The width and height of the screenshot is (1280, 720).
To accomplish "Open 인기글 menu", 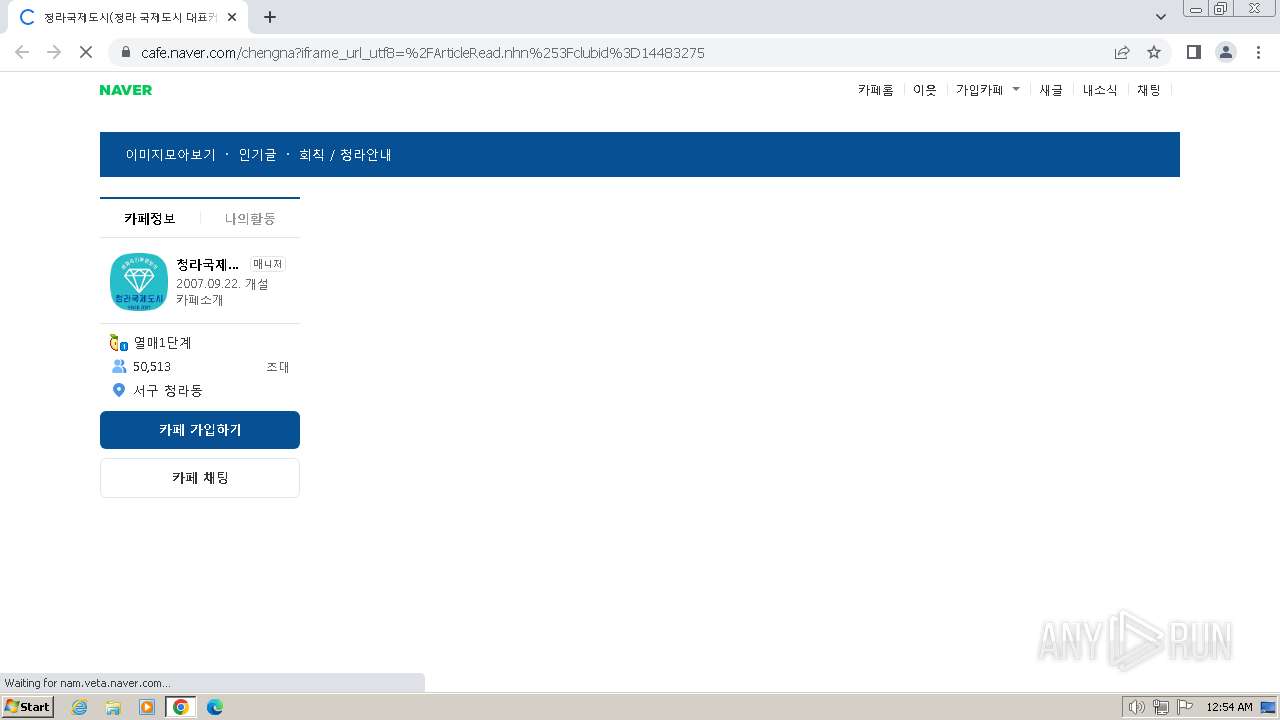I will click(257, 155).
